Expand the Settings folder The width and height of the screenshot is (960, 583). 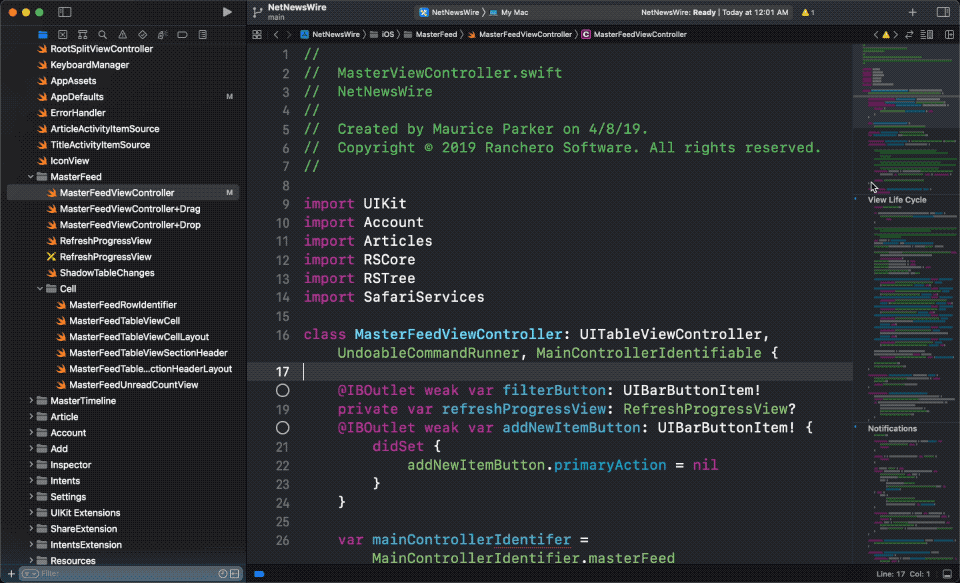click(31, 497)
